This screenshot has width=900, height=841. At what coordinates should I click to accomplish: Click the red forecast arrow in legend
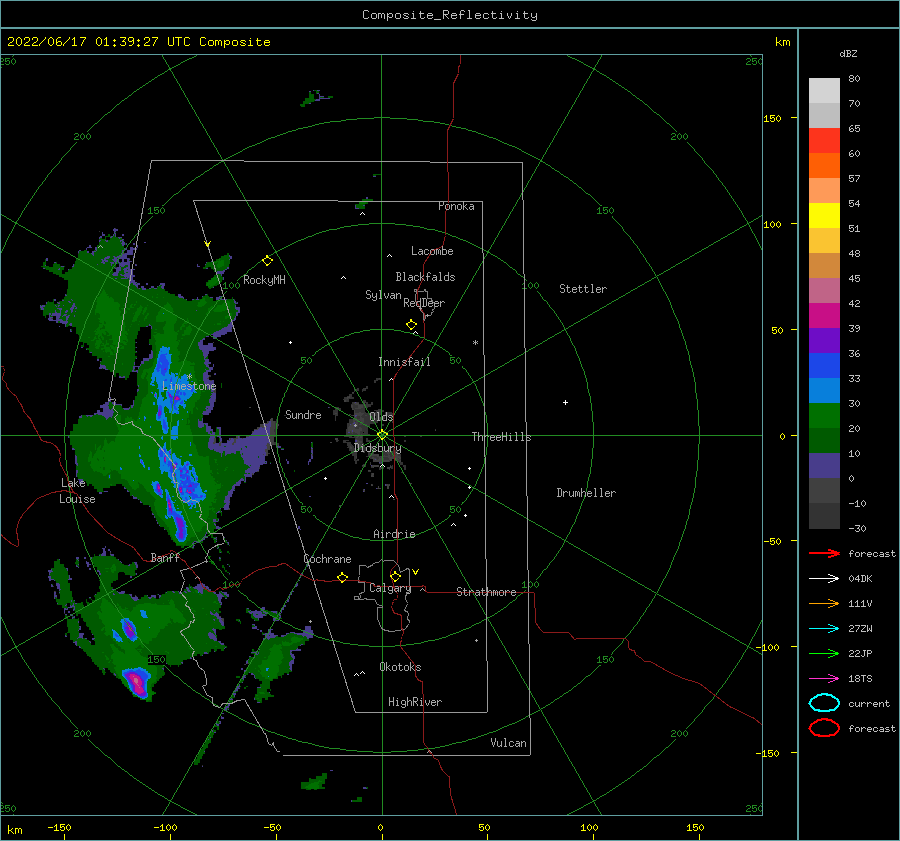824,553
